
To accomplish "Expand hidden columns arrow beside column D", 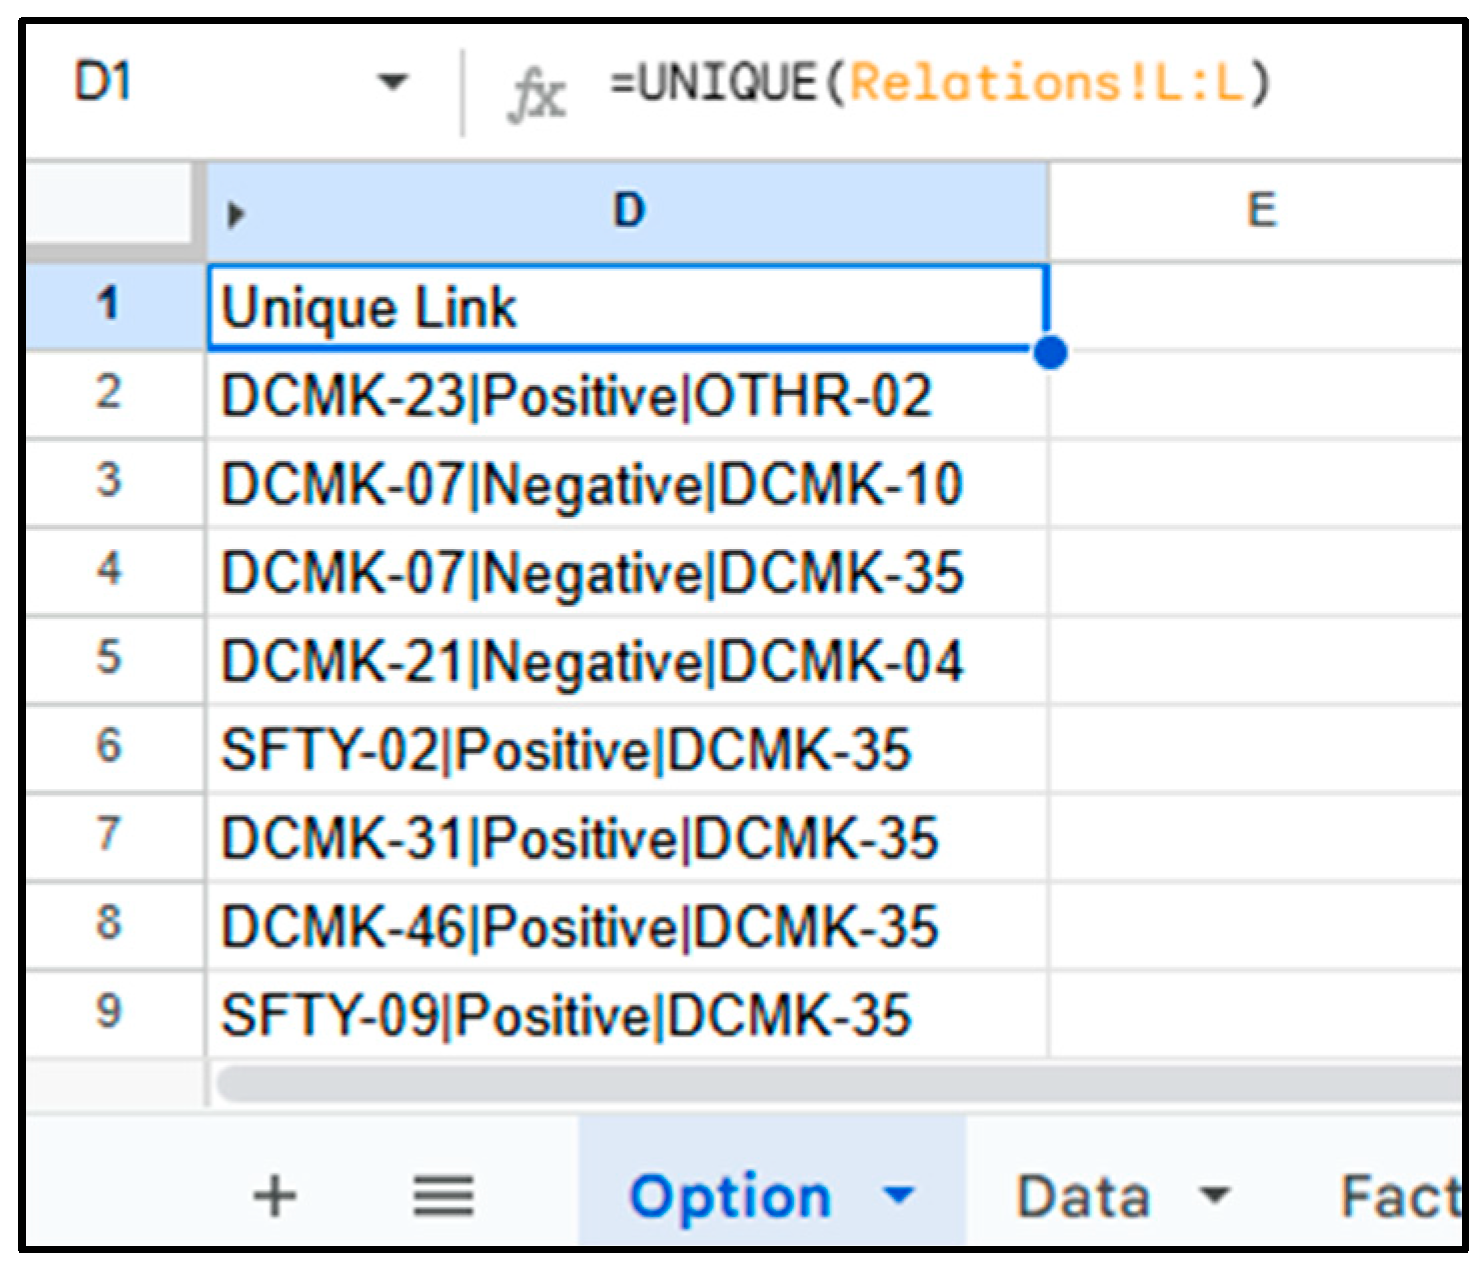I will coord(236,214).
